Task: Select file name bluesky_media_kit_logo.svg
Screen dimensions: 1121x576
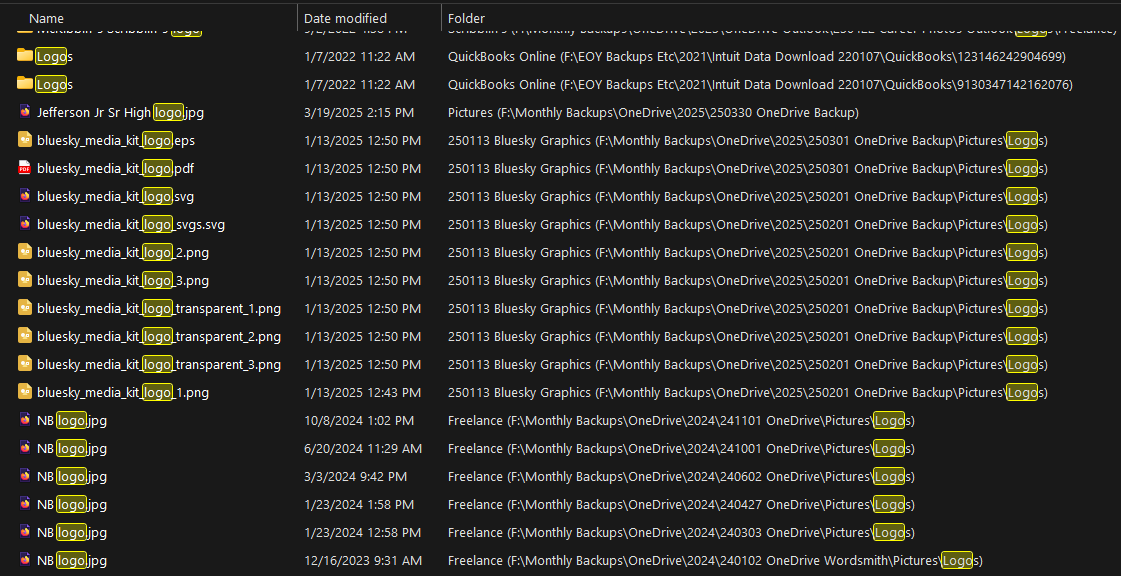Action: [115, 197]
